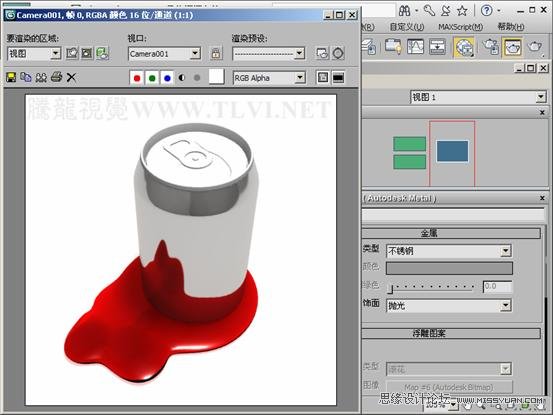The width and height of the screenshot is (553, 415).
Task: Open the 帮助(H) menu
Action: pyautogui.click(x=511, y=26)
